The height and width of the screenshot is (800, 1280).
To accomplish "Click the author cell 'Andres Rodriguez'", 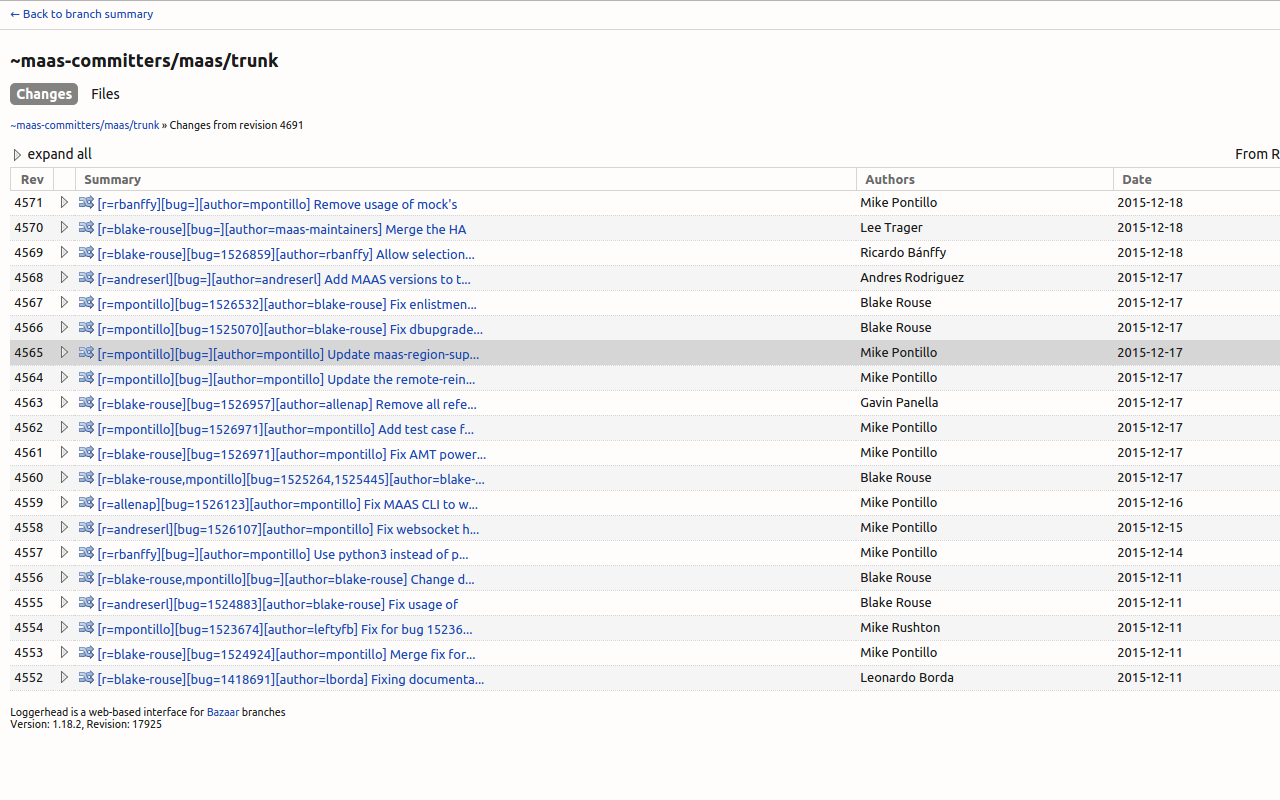I will [x=912, y=277].
